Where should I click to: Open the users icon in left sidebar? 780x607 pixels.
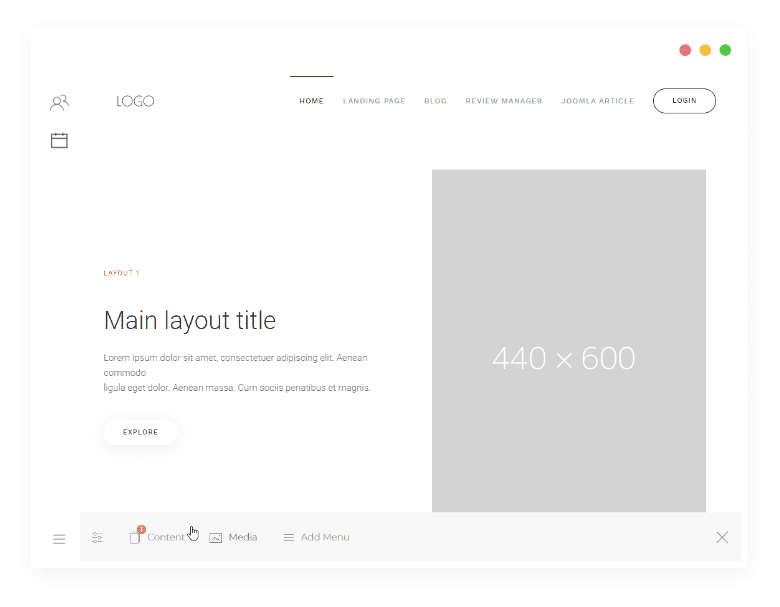(59, 102)
